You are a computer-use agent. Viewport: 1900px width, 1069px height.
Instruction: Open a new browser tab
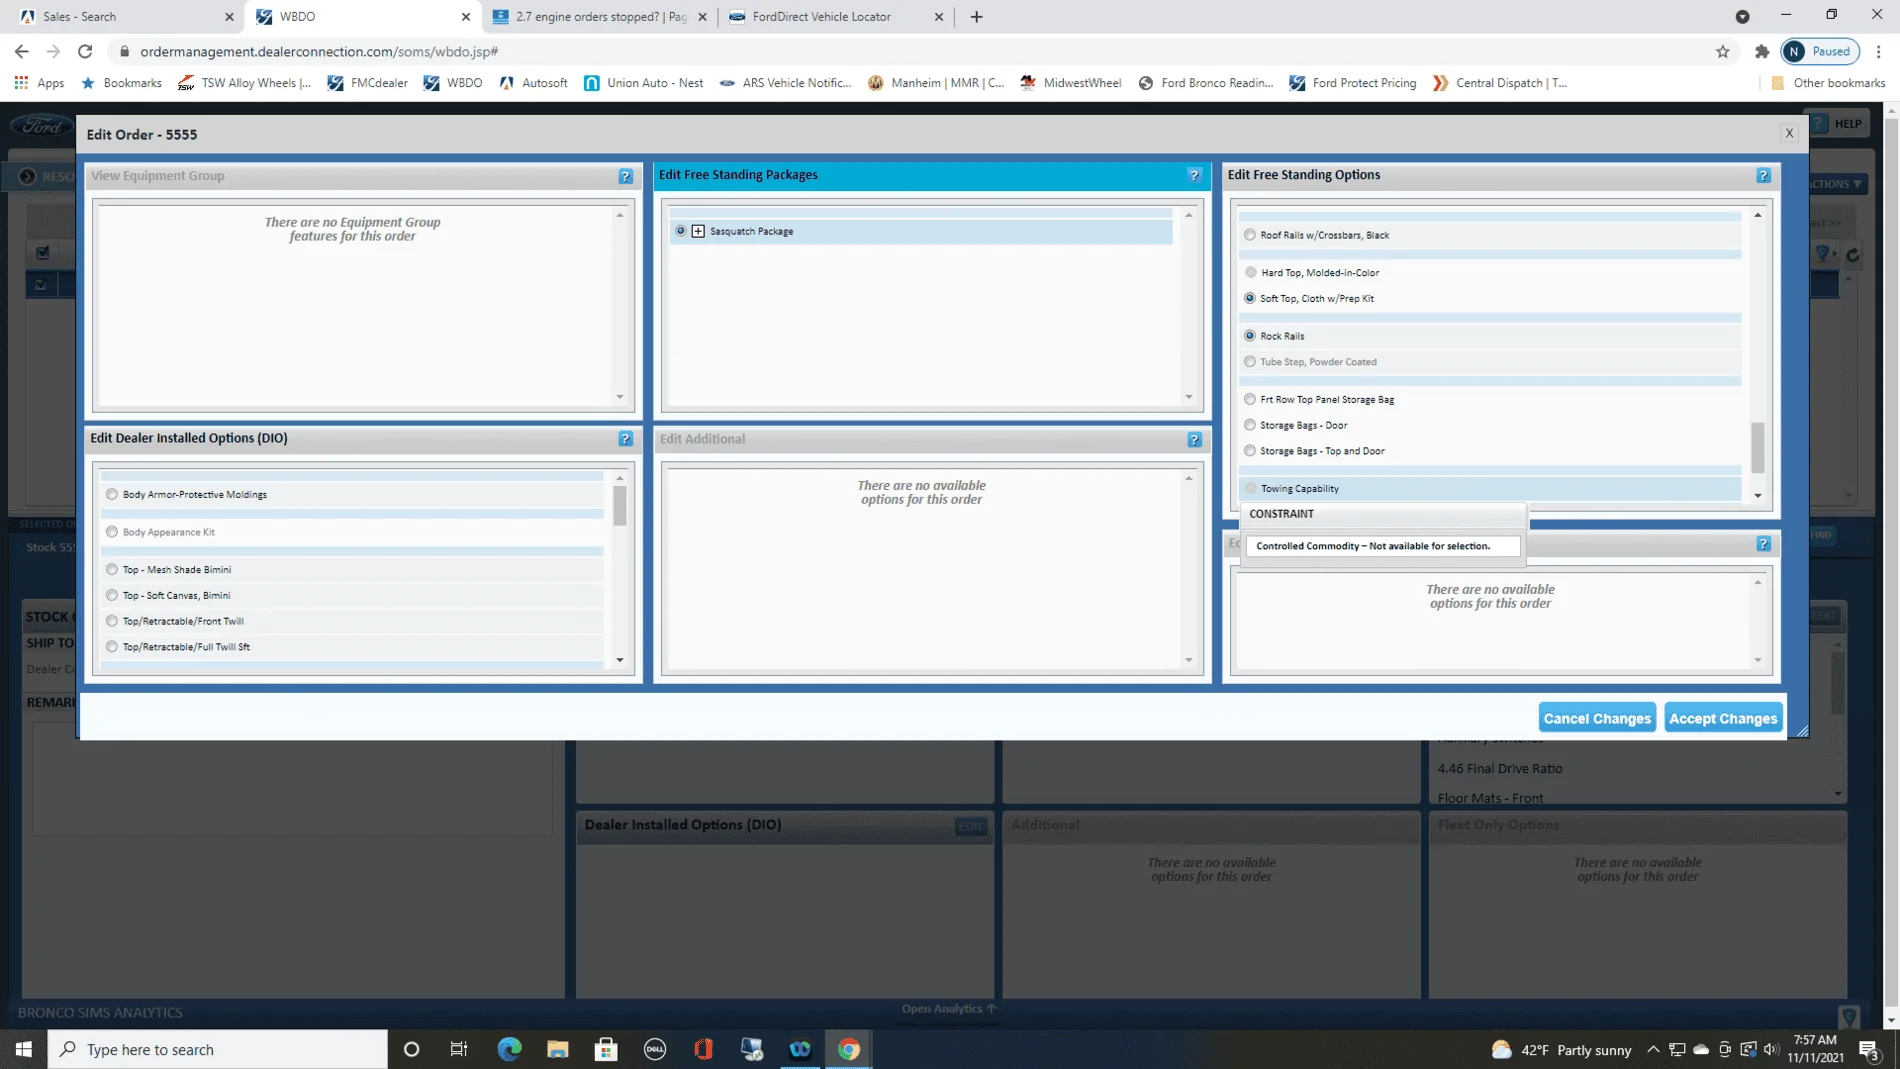976,16
